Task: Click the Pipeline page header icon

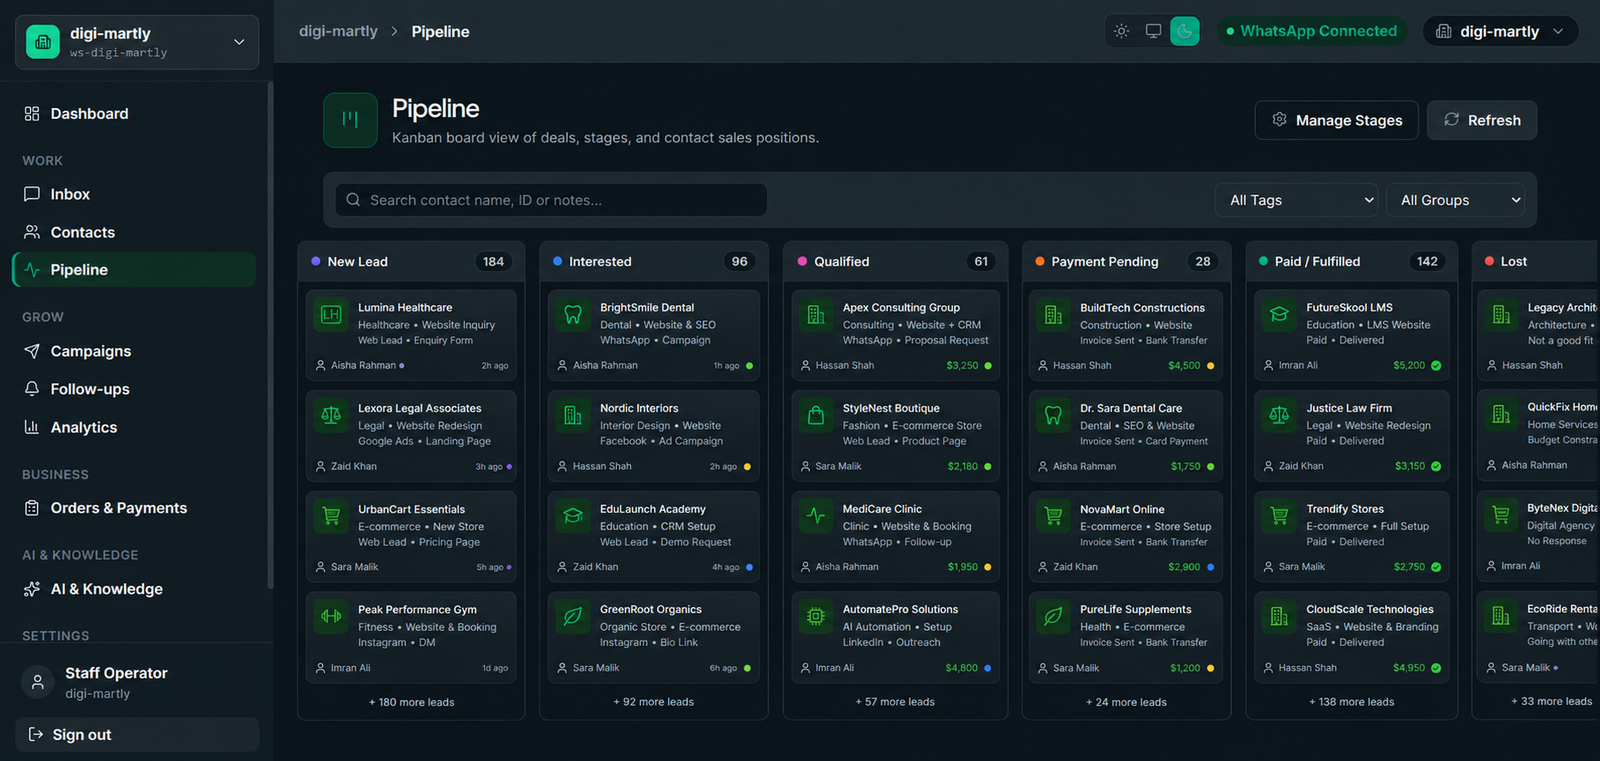Action: tap(350, 120)
